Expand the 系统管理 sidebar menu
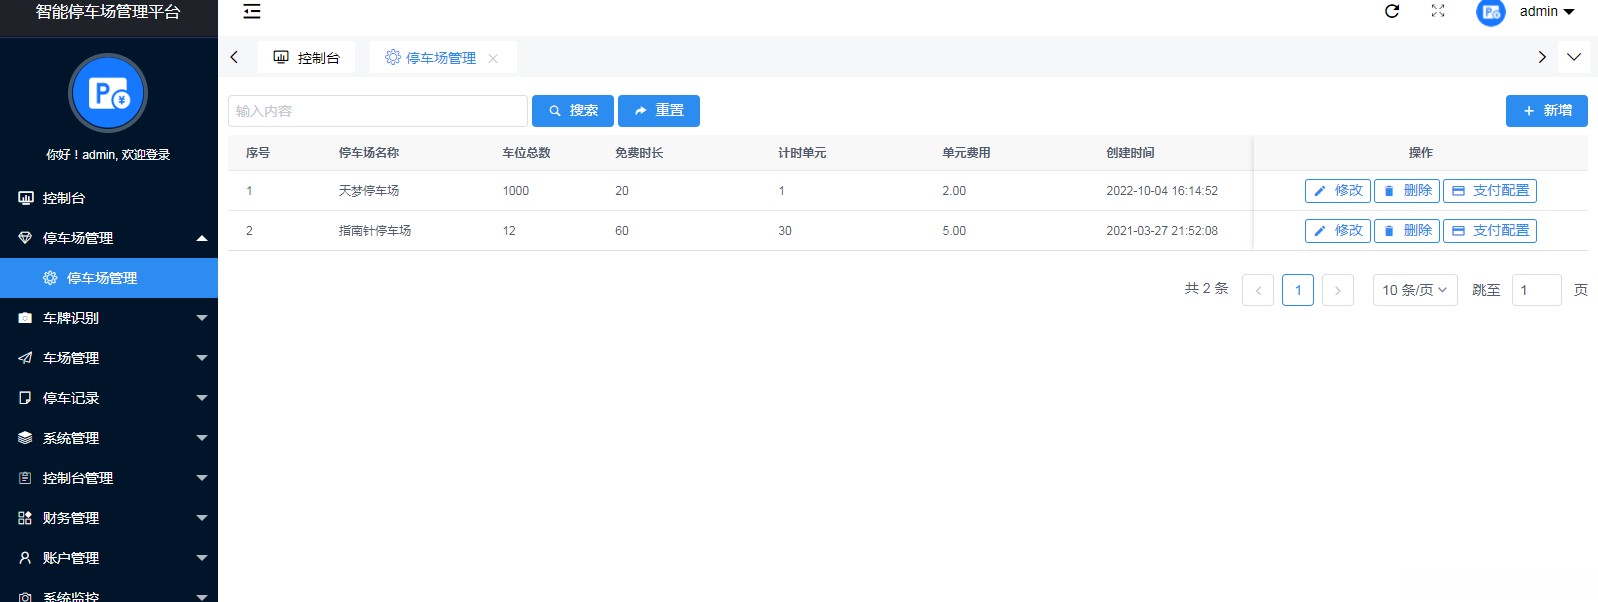The width and height of the screenshot is (1598, 602). [109, 438]
